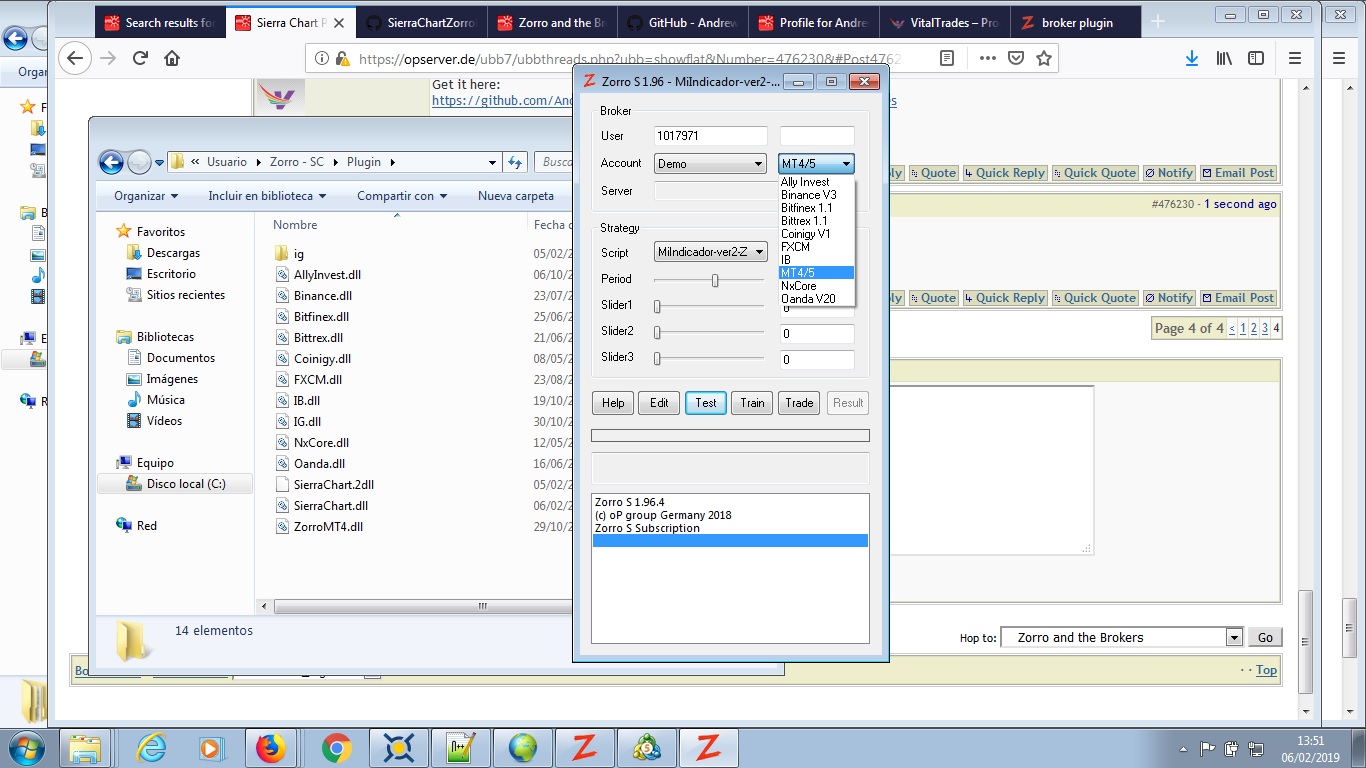Go back in the Firefox browser
Viewport: 1366px width, 768px height.
pos(75,58)
